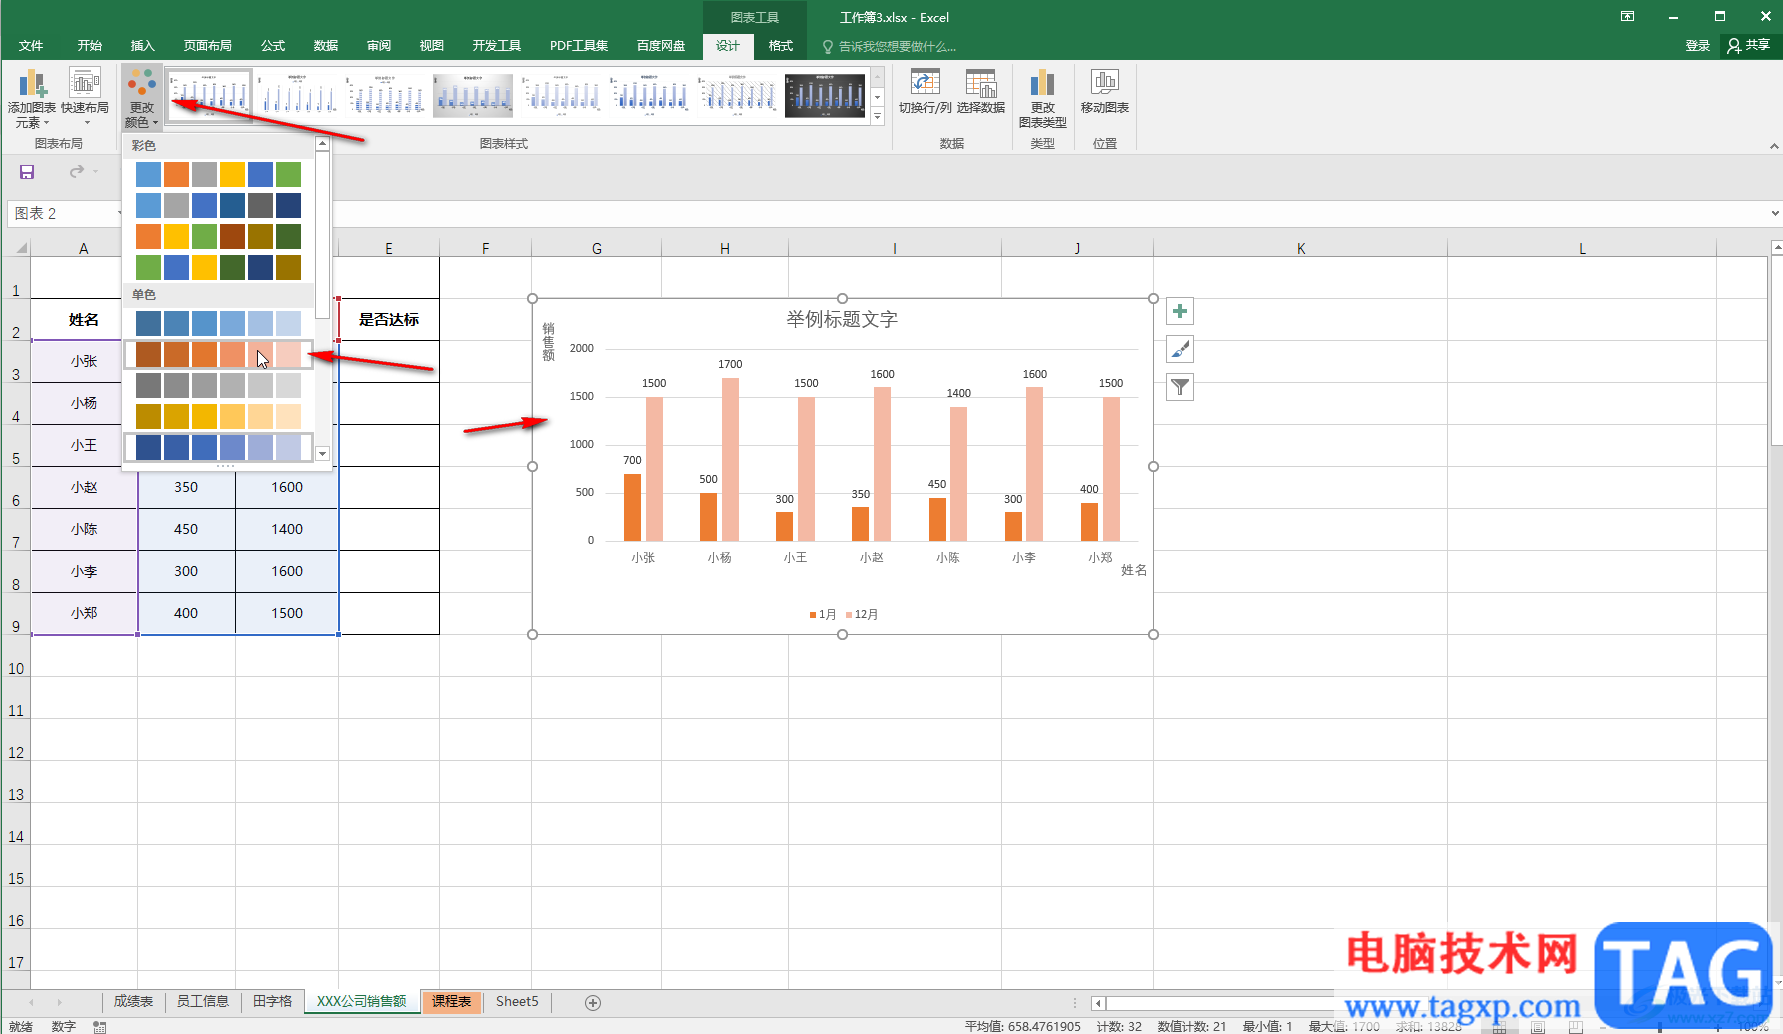The height and width of the screenshot is (1034, 1783).
Task: Choose the monochrome orange palette row
Action: (218, 354)
